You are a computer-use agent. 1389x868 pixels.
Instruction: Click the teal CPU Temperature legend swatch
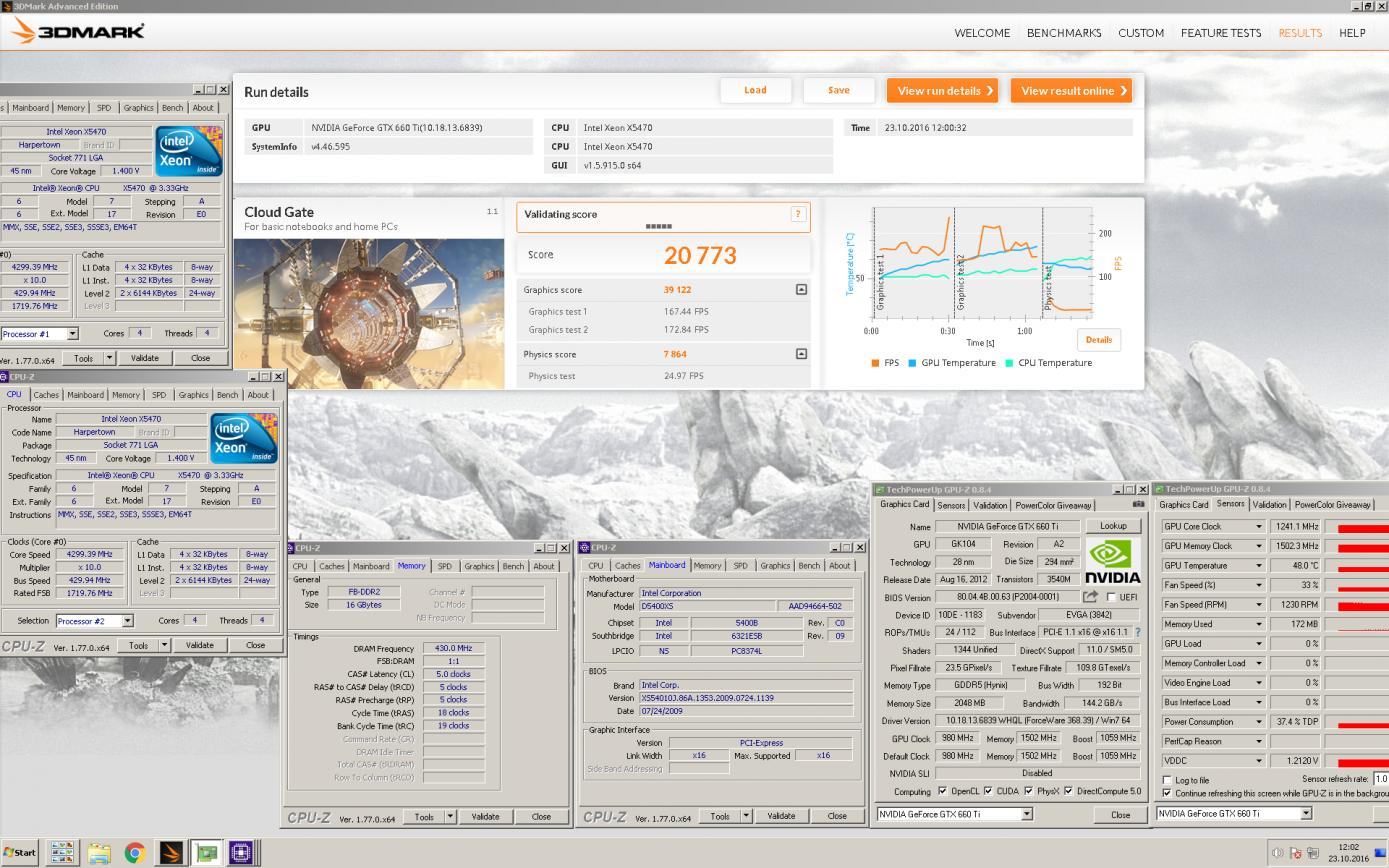[x=1009, y=363]
